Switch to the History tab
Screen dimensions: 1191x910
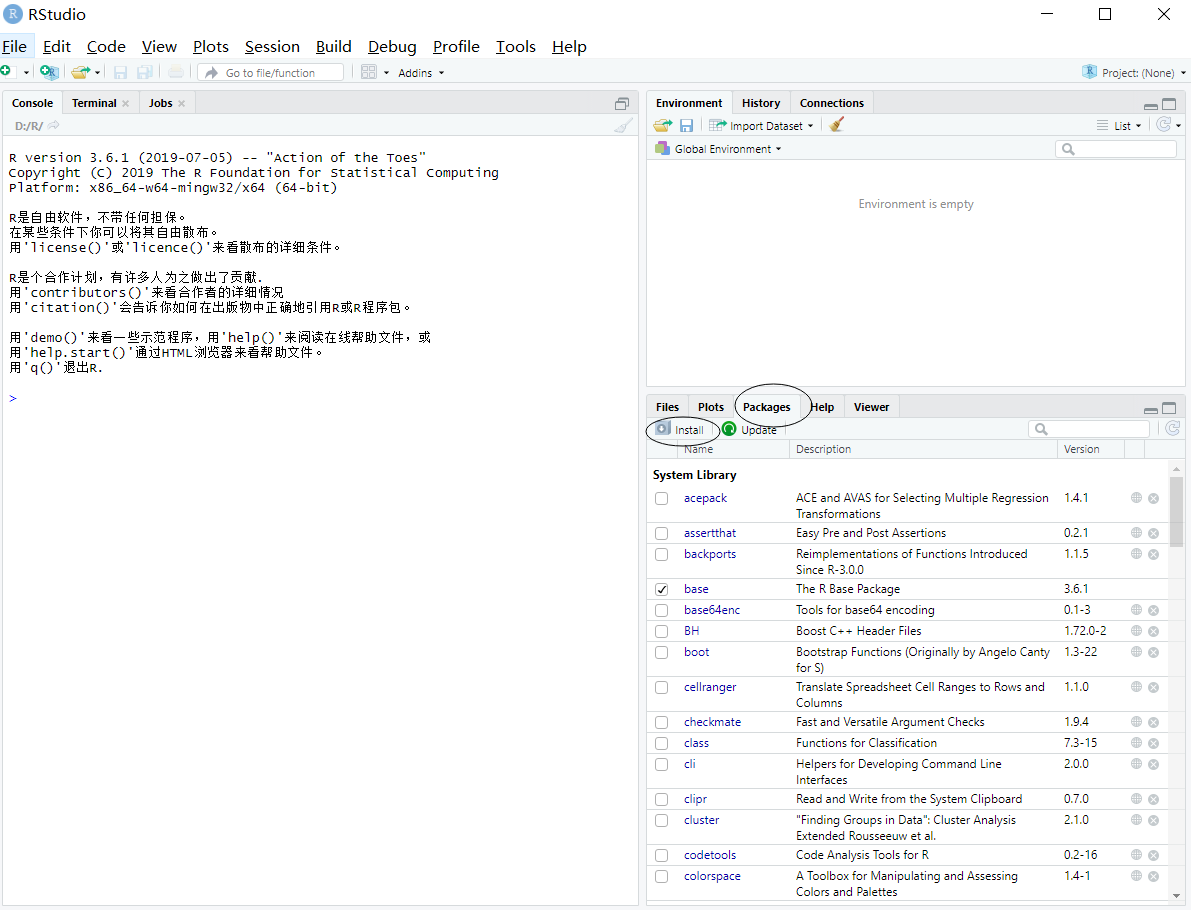761,103
